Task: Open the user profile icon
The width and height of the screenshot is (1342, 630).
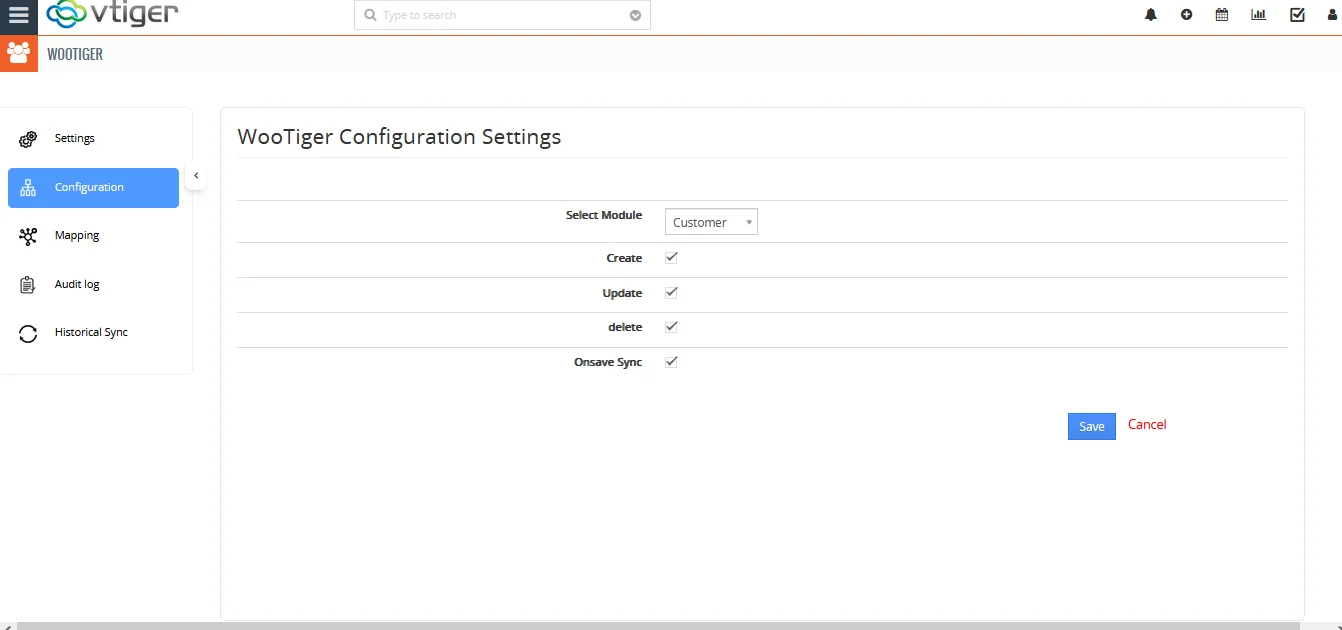Action: 1332,15
